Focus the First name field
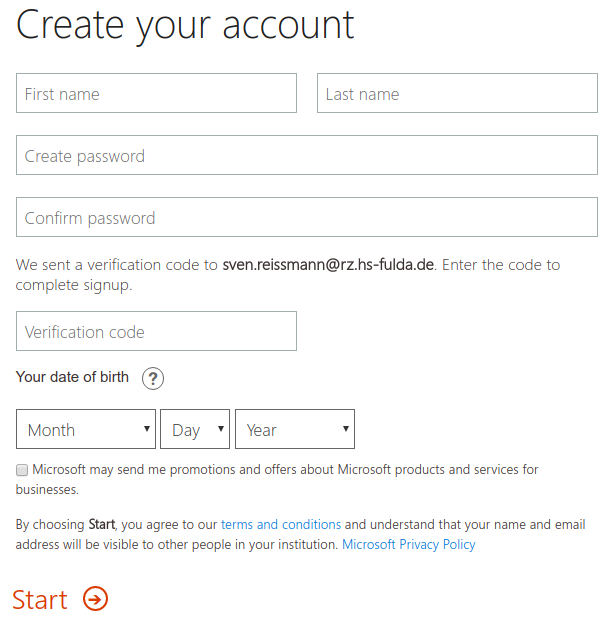This screenshot has height=639, width=611. (x=156, y=93)
